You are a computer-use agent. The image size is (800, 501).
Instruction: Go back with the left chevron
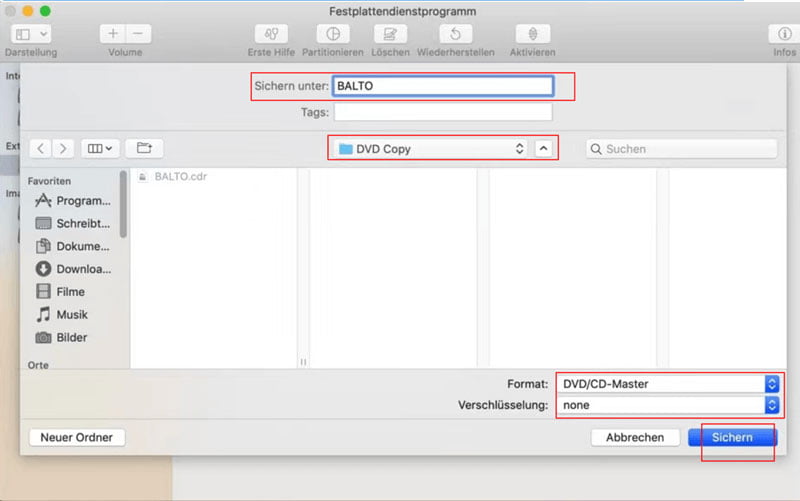pos(41,148)
